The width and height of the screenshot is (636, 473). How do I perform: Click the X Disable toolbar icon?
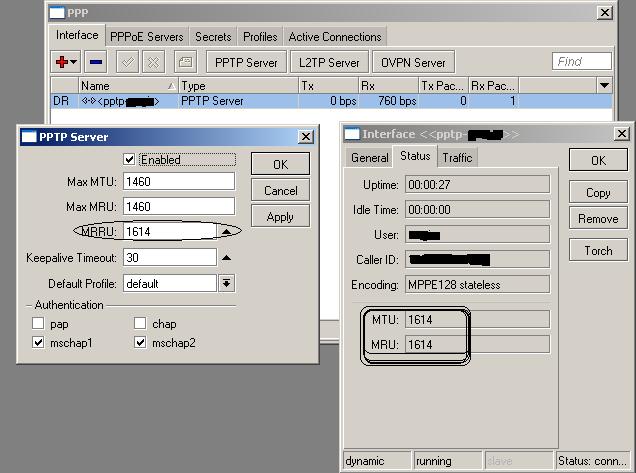[x=153, y=62]
